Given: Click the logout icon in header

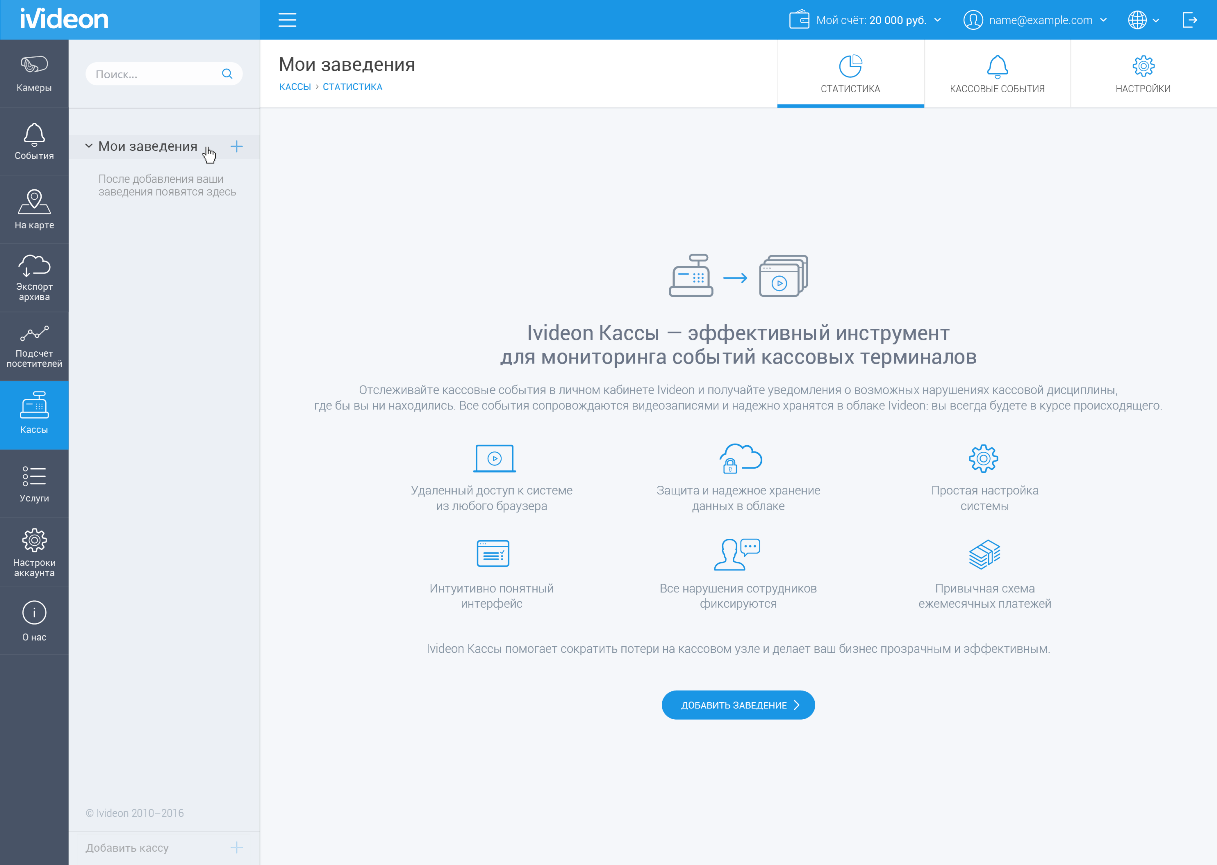Looking at the screenshot, I should (x=1190, y=20).
